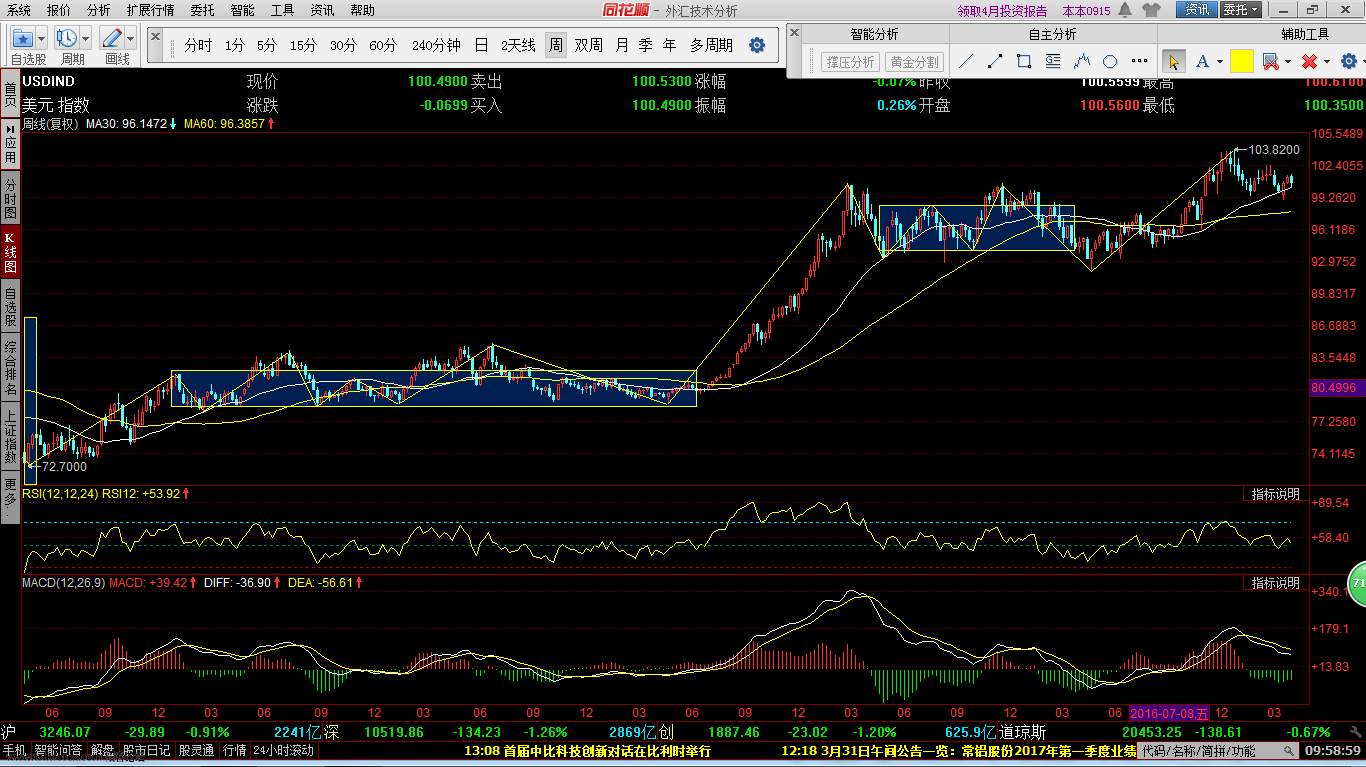1366x767 pixels.
Task: Open the eraser tool dropdown arrow
Action: pyautogui.click(x=1288, y=62)
